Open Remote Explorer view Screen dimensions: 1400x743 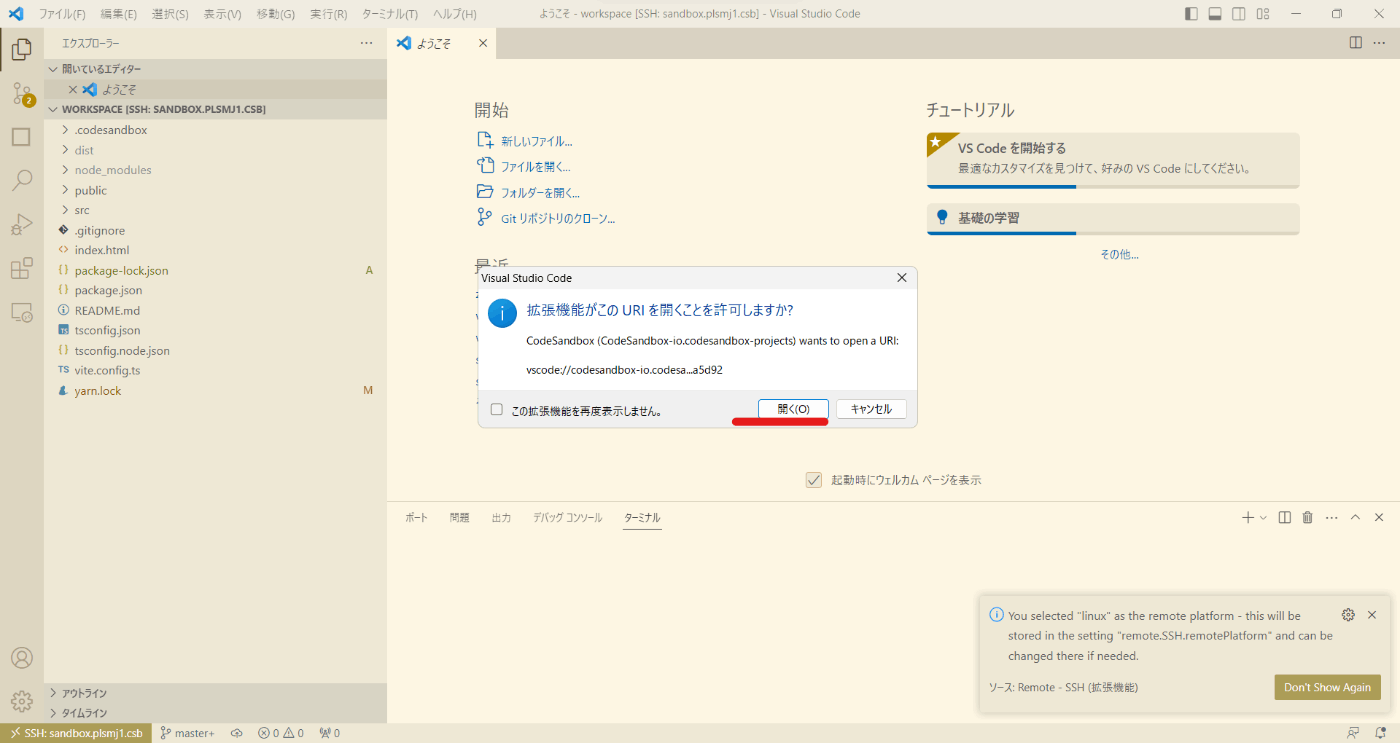pyautogui.click(x=21, y=312)
